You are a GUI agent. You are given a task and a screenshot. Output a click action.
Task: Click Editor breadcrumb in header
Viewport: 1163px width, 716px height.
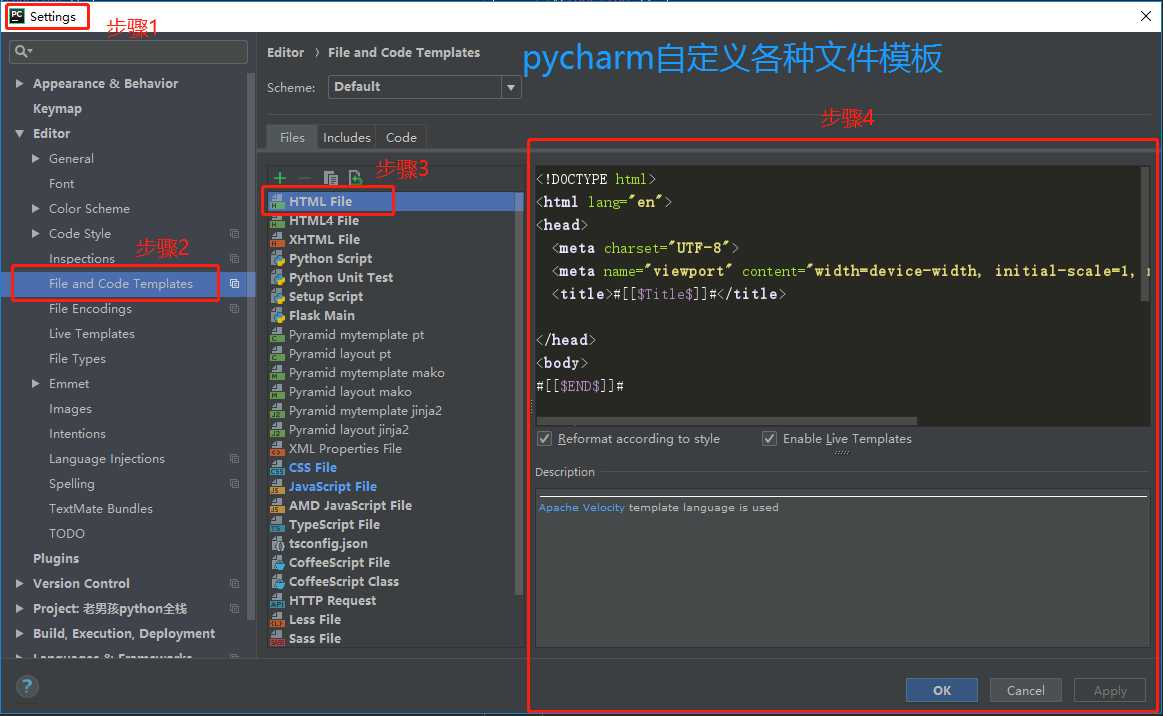(x=286, y=53)
